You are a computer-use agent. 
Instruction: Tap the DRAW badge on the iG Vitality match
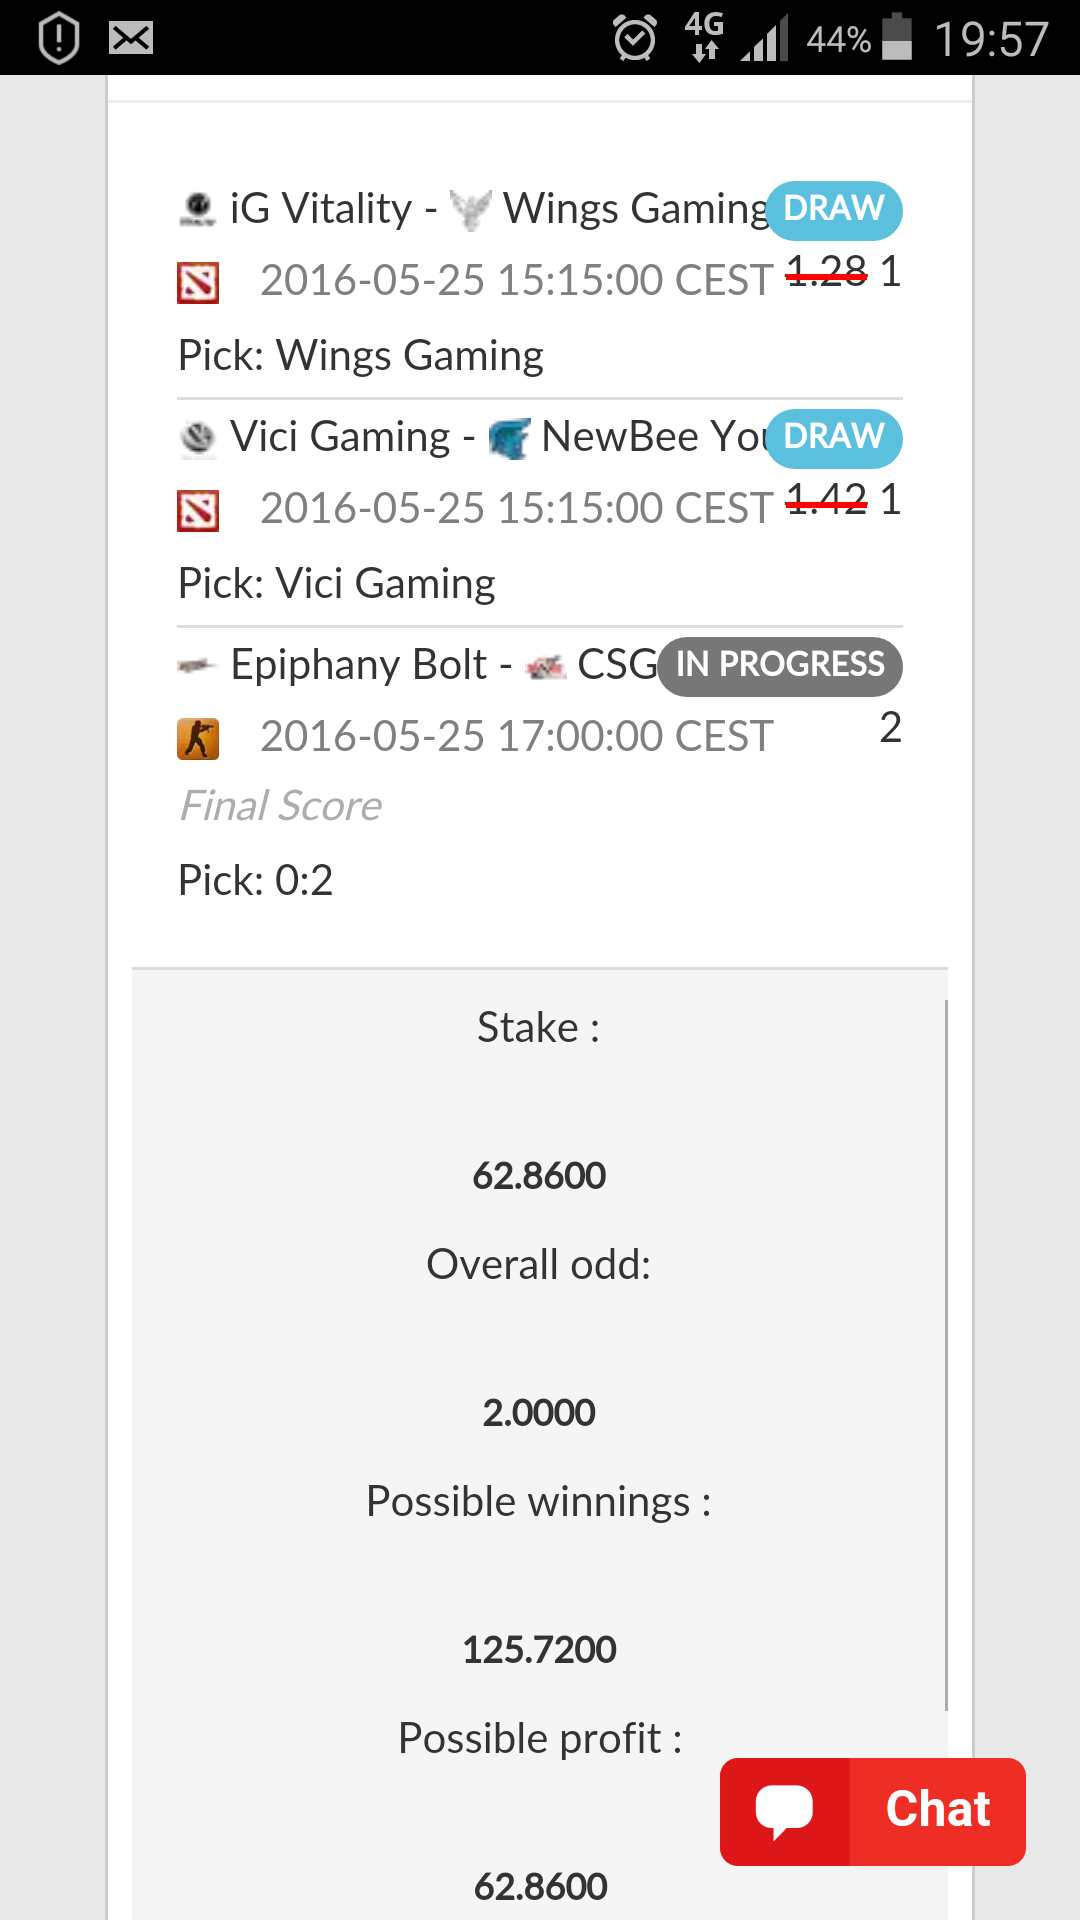tap(834, 210)
